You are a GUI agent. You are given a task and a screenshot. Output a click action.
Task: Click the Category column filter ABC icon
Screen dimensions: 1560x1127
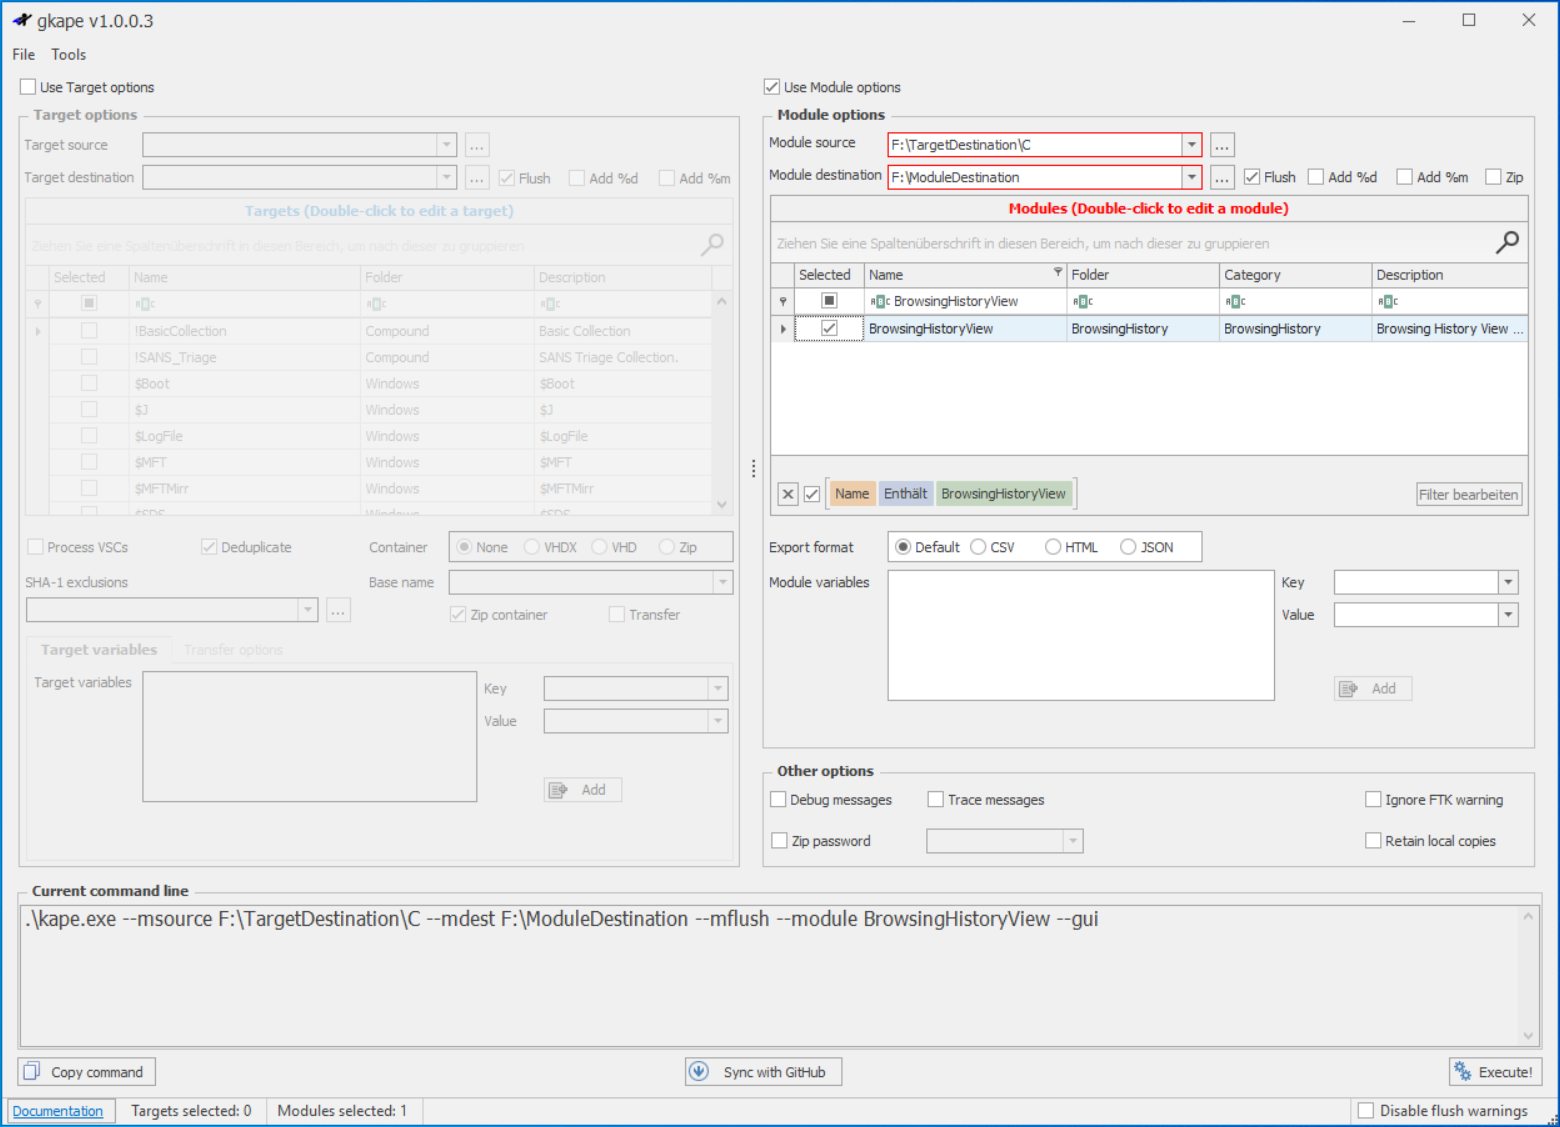[x=1235, y=301]
